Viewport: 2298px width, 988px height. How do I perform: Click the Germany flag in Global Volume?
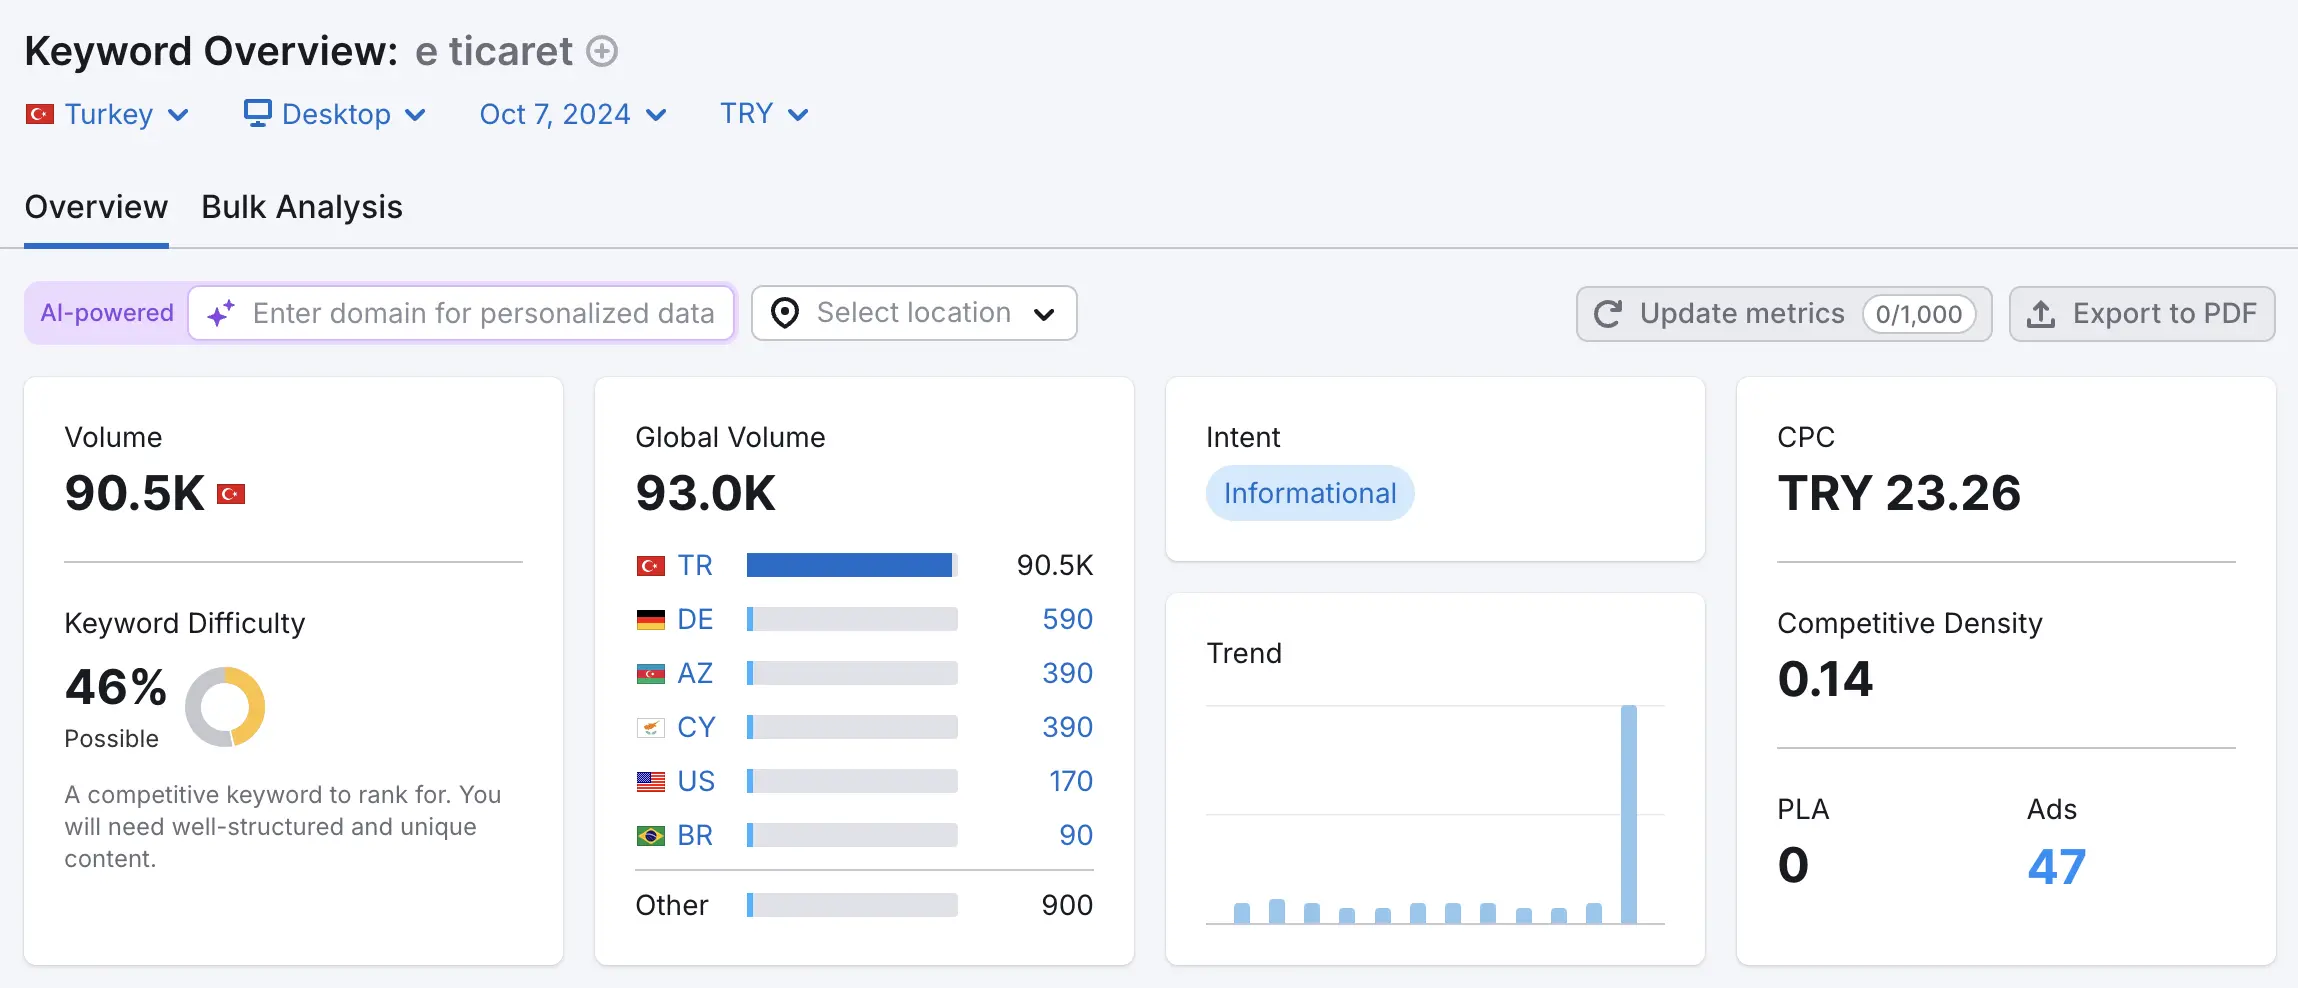[651, 620]
